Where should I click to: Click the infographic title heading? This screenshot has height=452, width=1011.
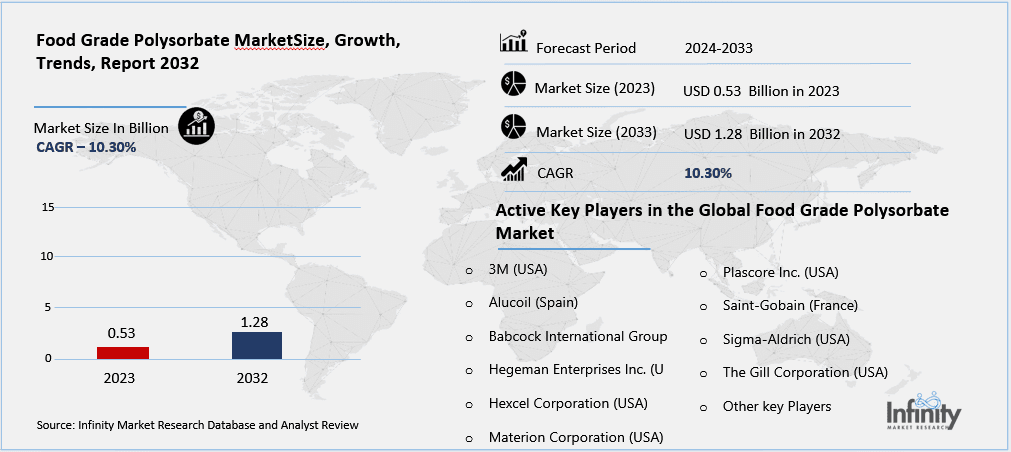220,53
